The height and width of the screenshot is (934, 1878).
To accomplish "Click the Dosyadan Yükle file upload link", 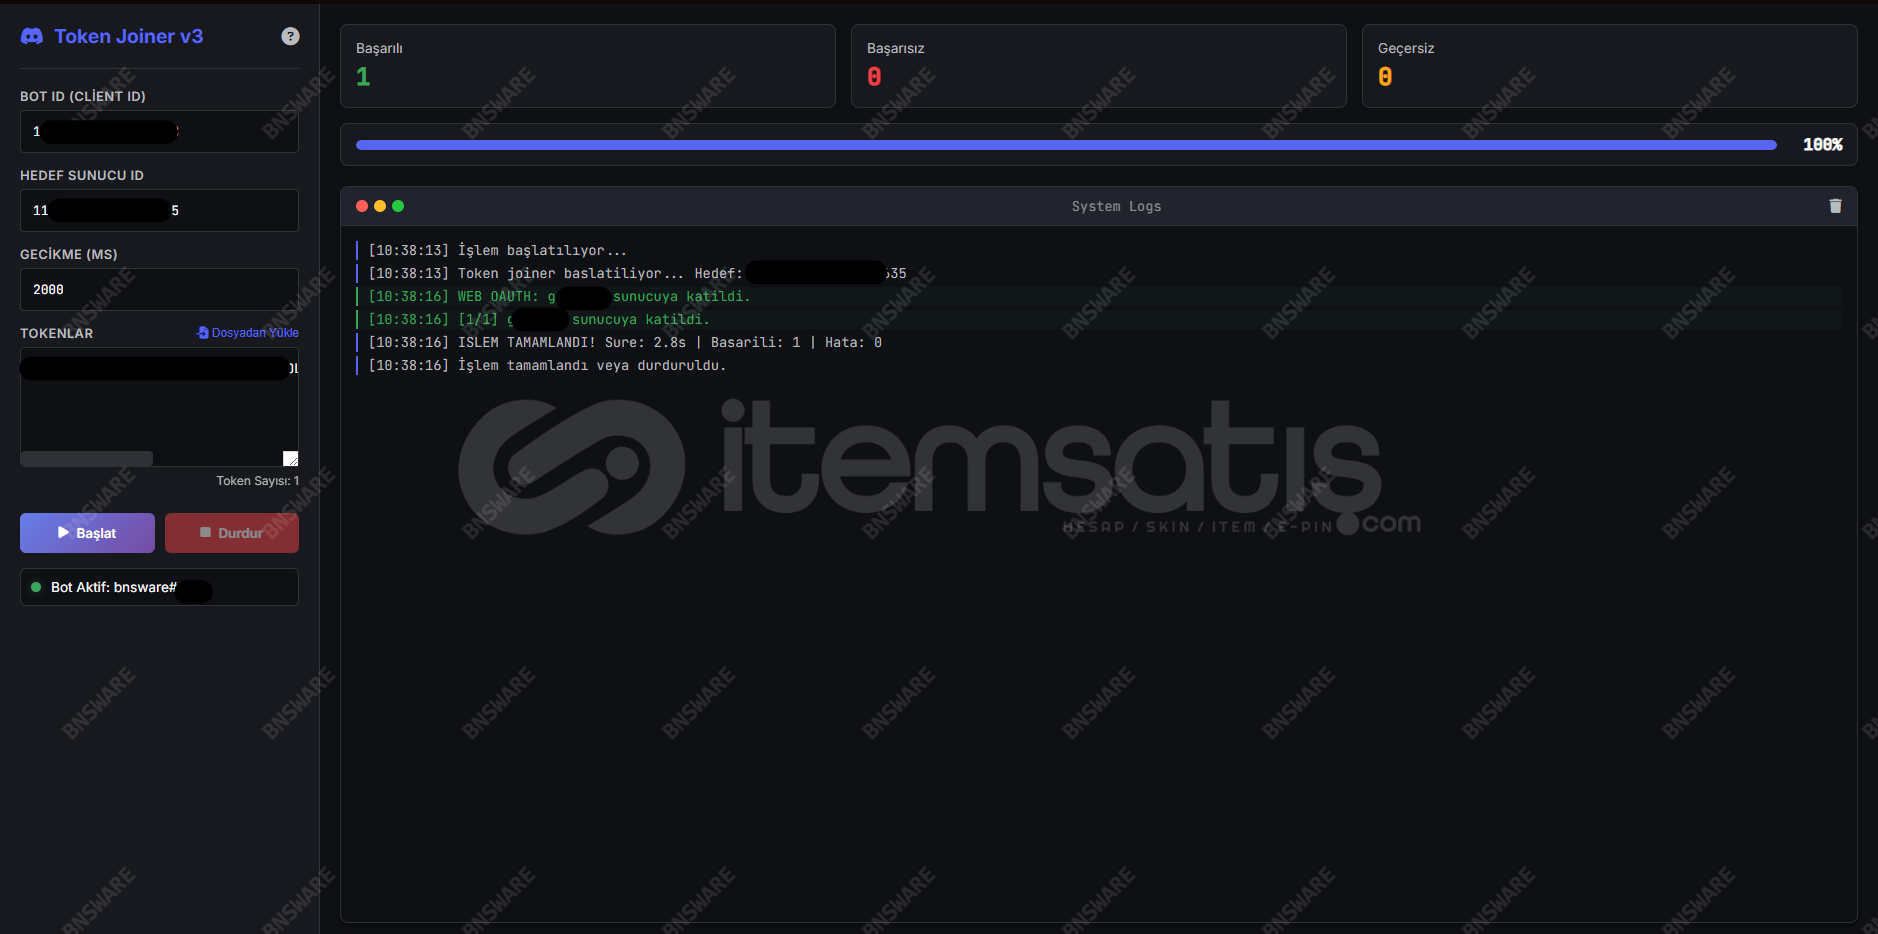I will [x=248, y=333].
